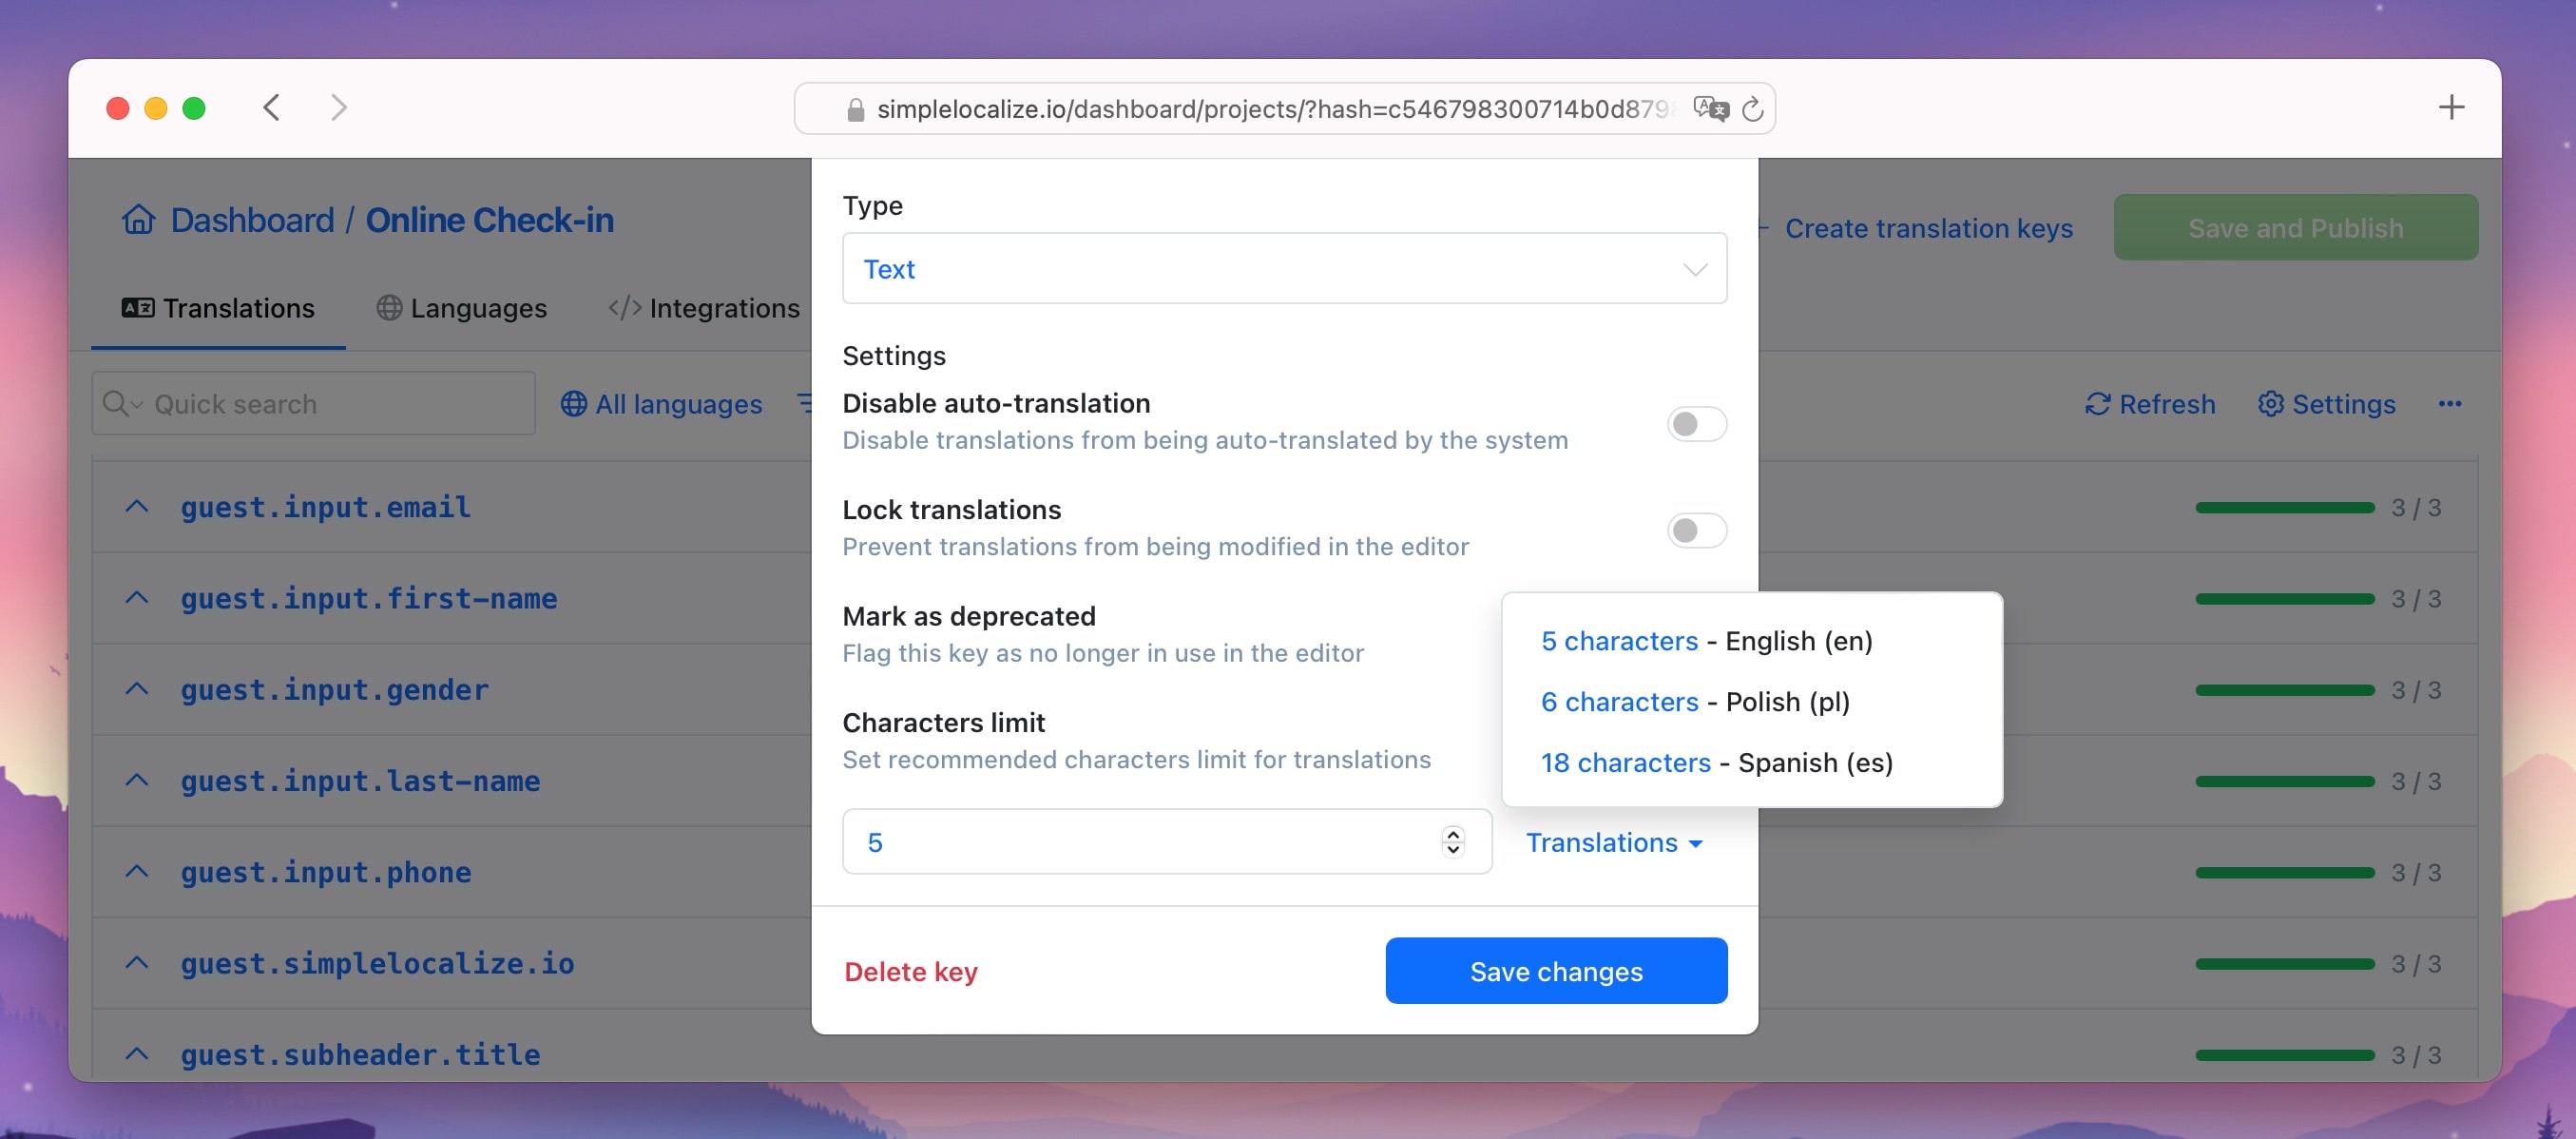Enable the Disable auto-translation switch
2576x1139 pixels.
pos(1696,424)
